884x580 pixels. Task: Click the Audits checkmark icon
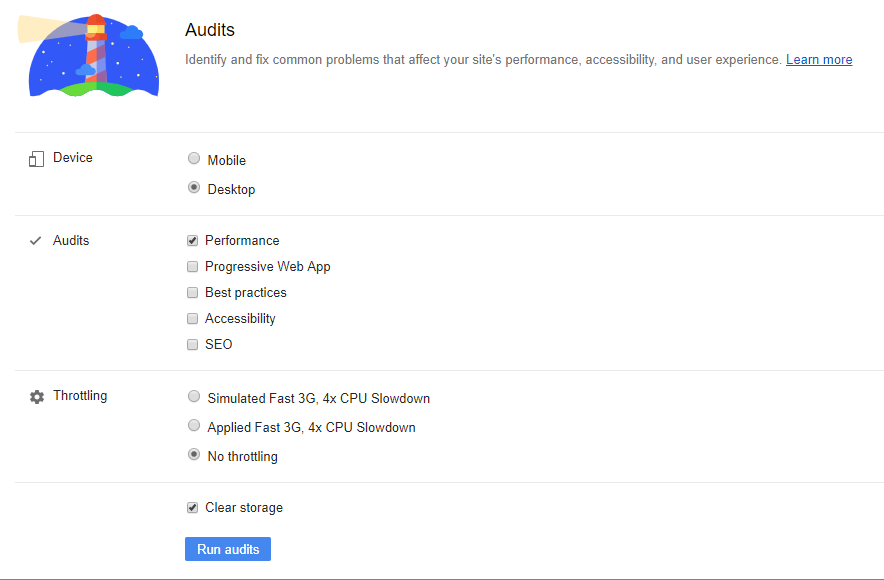coord(35,240)
